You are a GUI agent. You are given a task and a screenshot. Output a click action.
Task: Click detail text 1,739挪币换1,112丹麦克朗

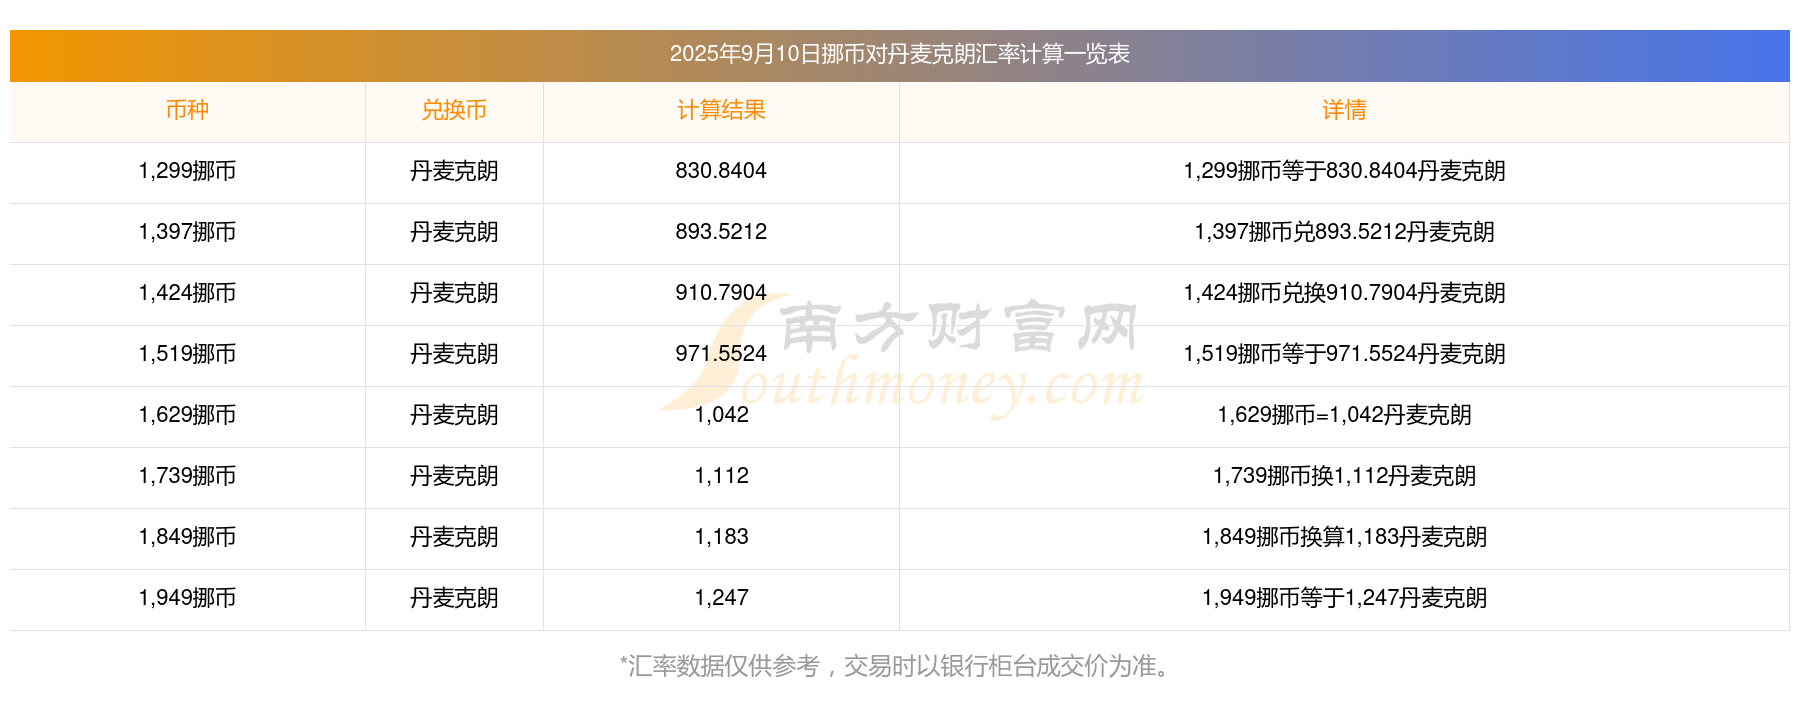point(1344,476)
